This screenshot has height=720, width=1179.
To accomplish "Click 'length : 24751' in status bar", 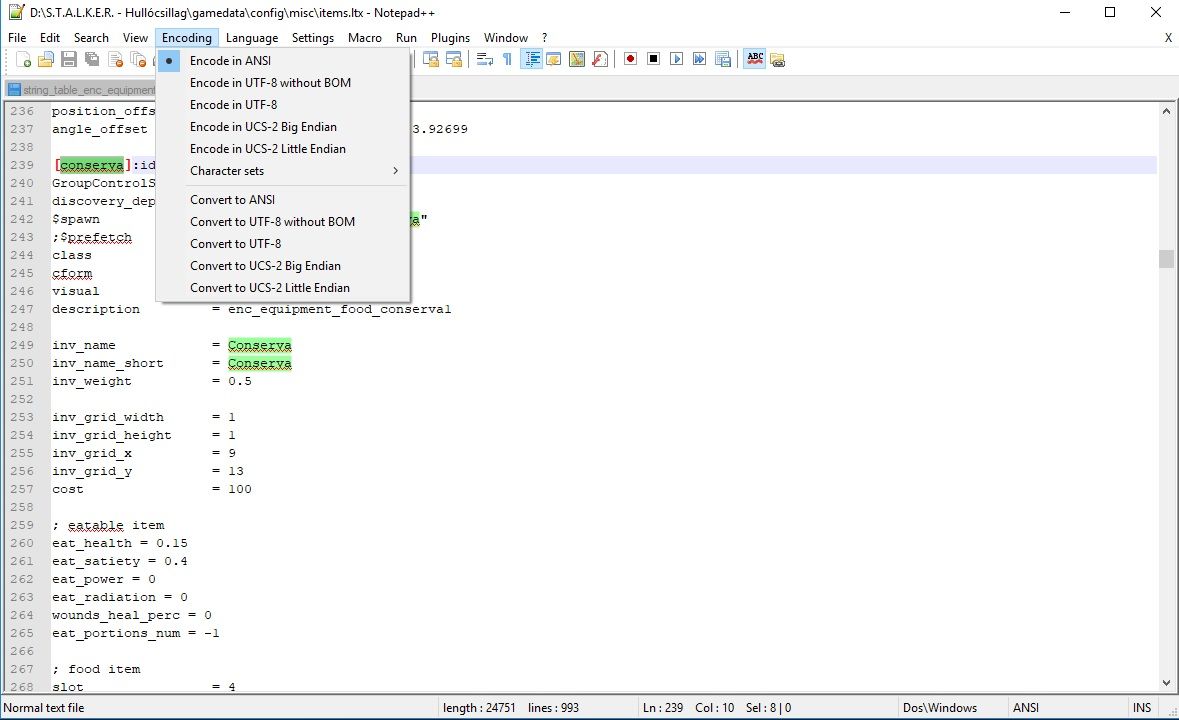I will [479, 708].
